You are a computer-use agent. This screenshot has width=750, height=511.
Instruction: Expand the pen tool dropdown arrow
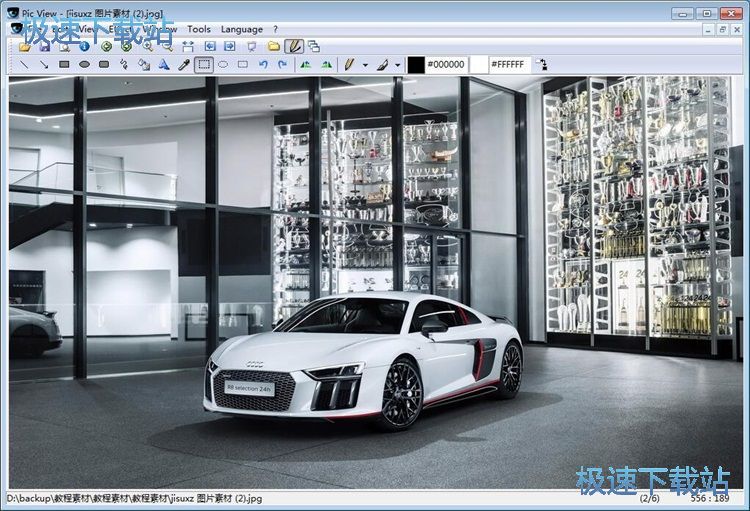[365, 64]
